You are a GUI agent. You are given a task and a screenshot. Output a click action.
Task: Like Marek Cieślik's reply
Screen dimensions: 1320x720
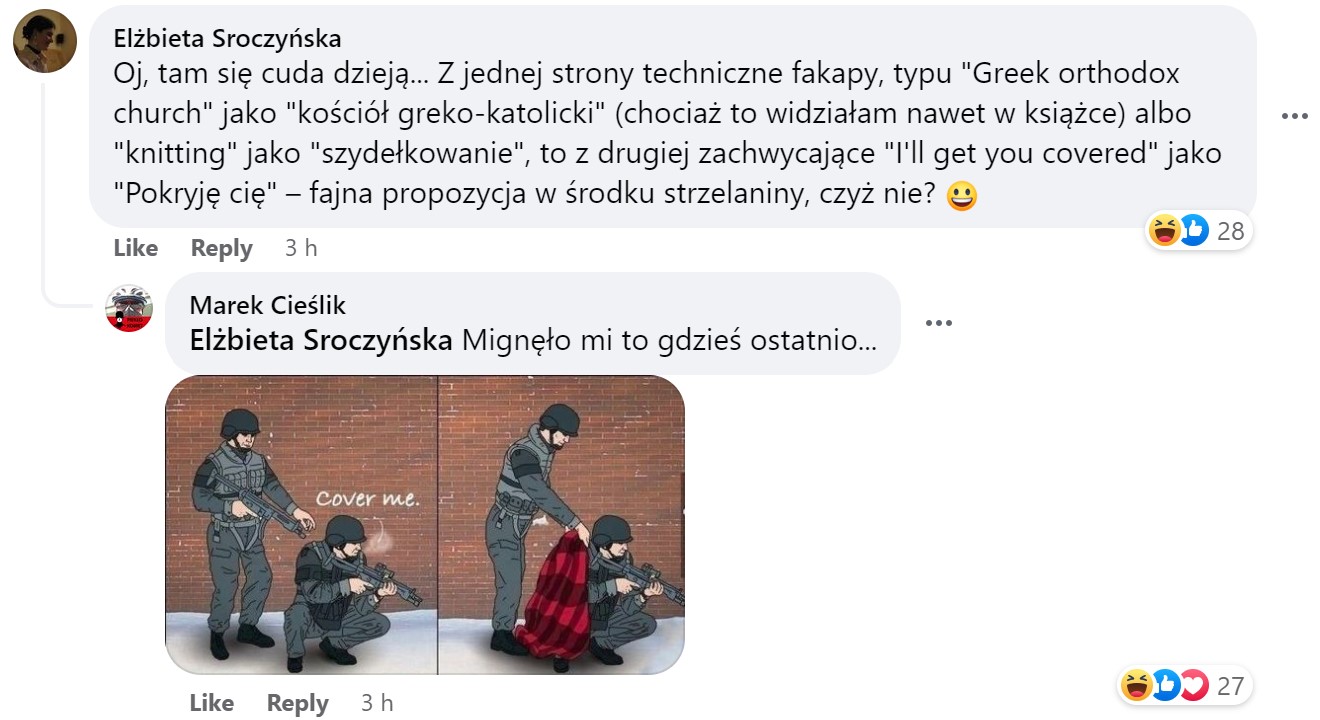pos(212,703)
